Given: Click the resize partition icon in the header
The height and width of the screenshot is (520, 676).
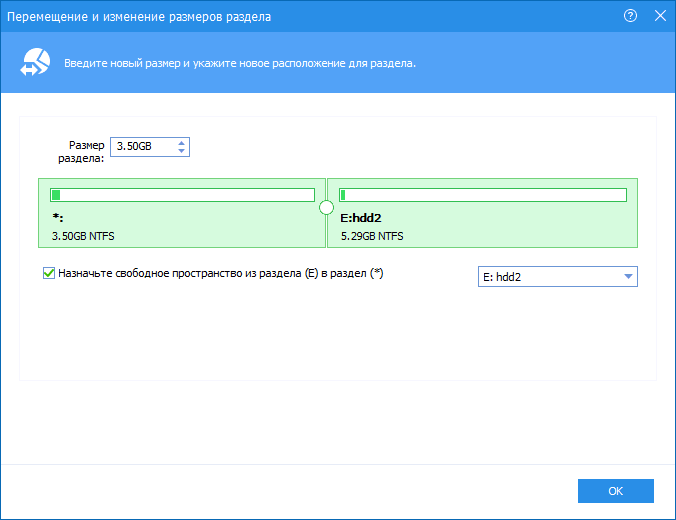Looking at the screenshot, I should click(35, 62).
